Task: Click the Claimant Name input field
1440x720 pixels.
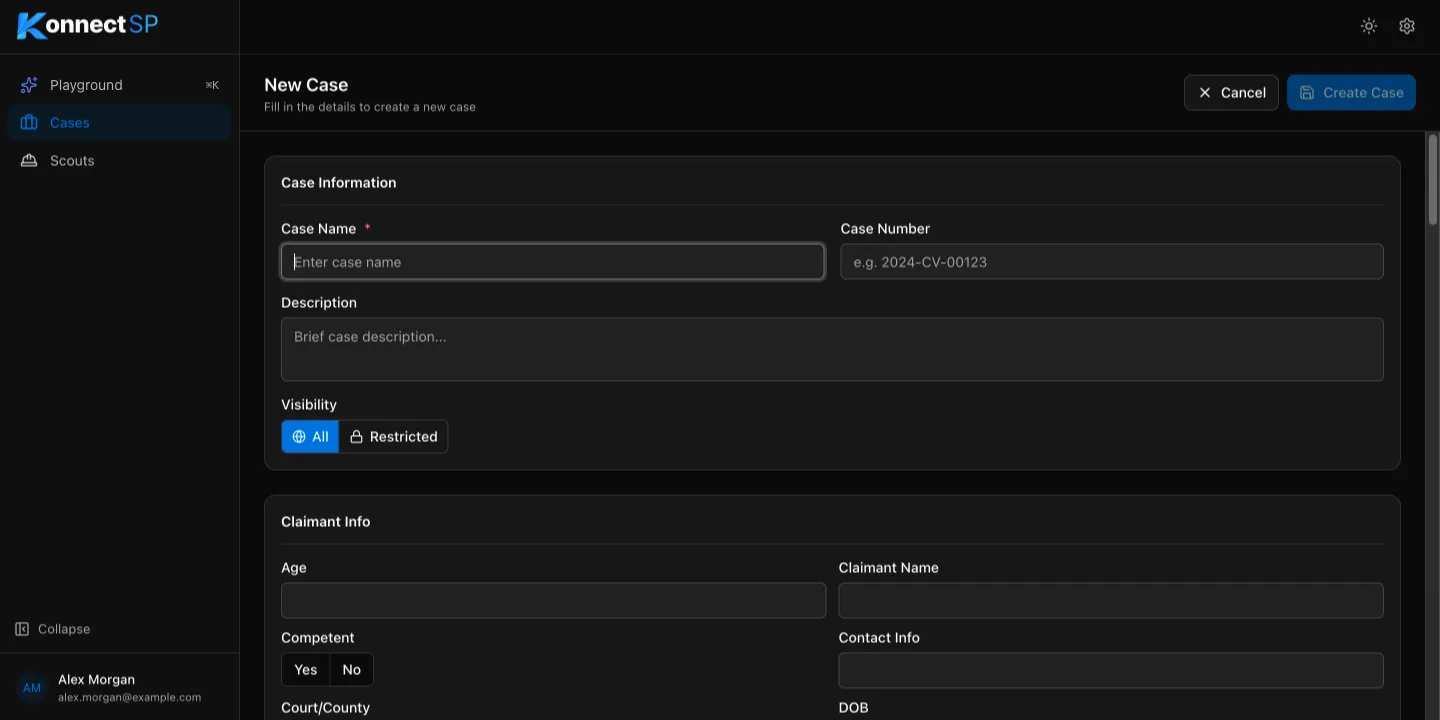Action: [1111, 601]
